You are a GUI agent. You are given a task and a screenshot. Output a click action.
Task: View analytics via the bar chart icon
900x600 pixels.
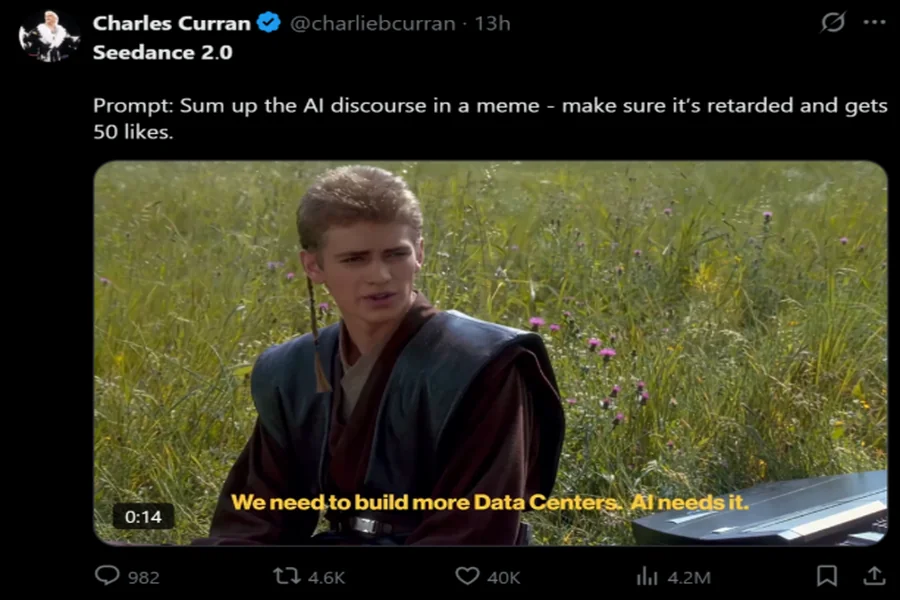(647, 576)
